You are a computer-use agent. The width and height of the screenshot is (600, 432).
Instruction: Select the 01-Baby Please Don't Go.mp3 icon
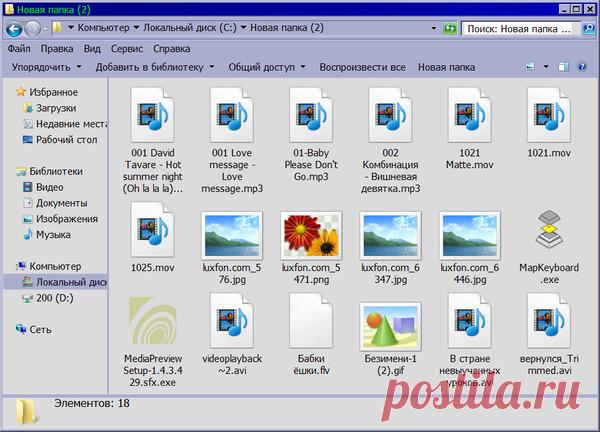pyautogui.click(x=310, y=117)
